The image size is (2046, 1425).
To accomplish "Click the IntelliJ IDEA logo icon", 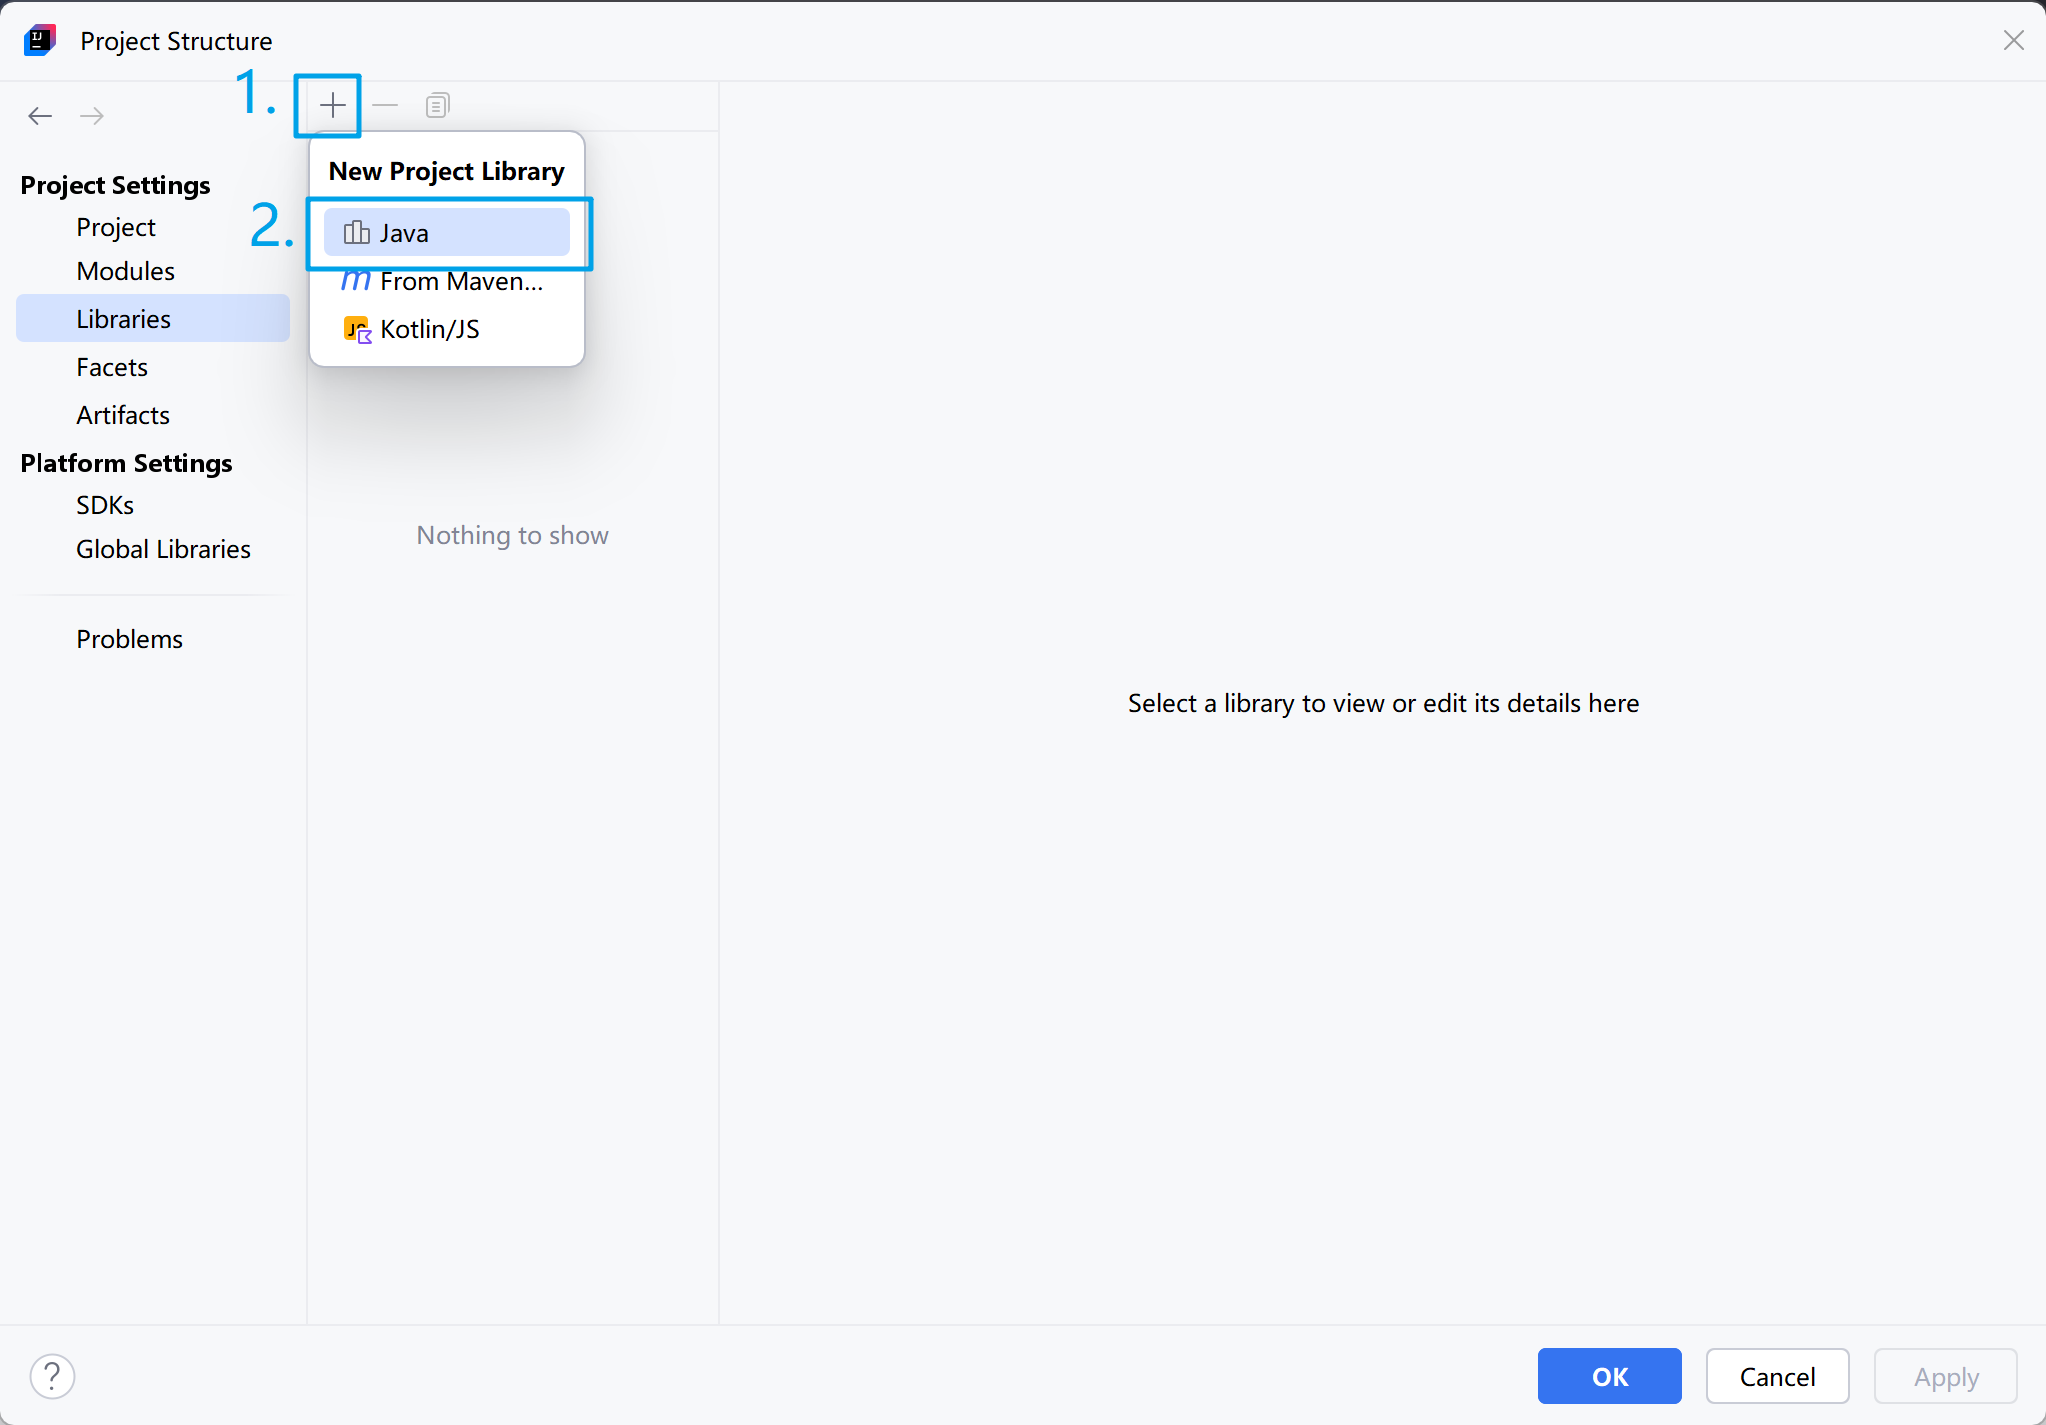I will [x=40, y=40].
